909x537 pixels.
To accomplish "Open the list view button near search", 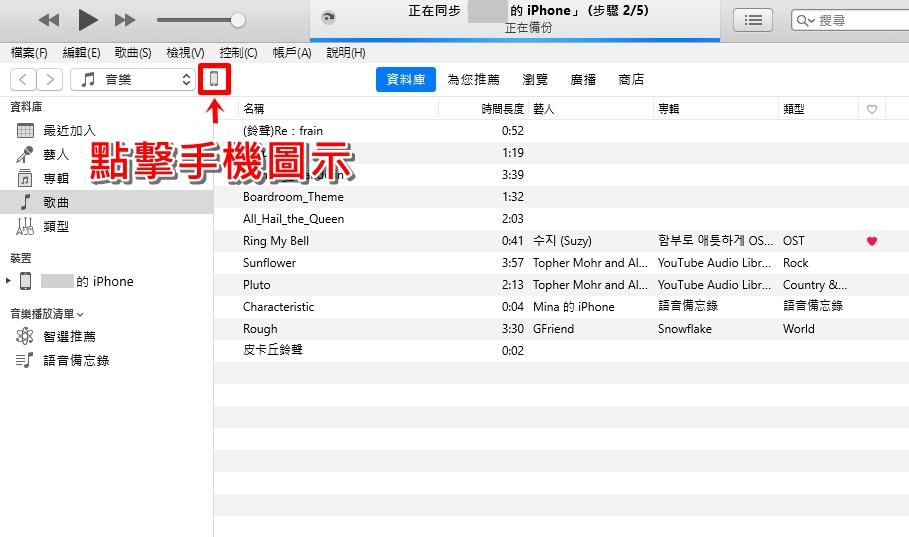I will click(x=752, y=20).
